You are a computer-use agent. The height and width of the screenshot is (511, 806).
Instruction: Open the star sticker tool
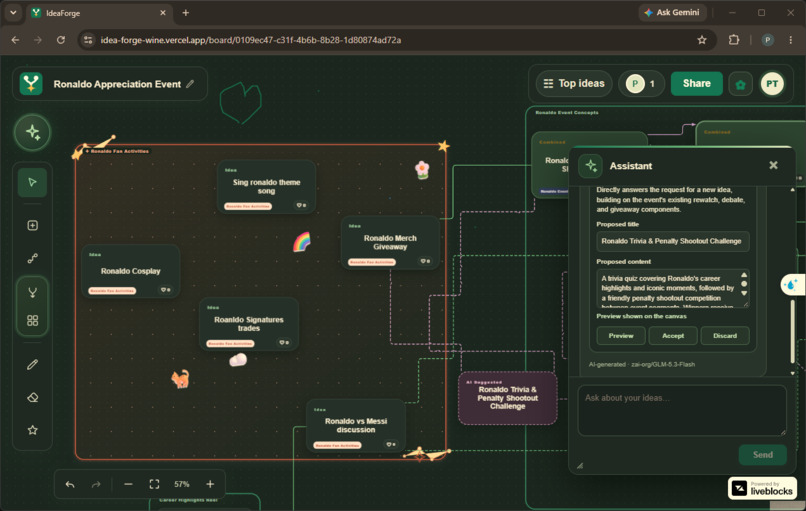click(x=32, y=430)
